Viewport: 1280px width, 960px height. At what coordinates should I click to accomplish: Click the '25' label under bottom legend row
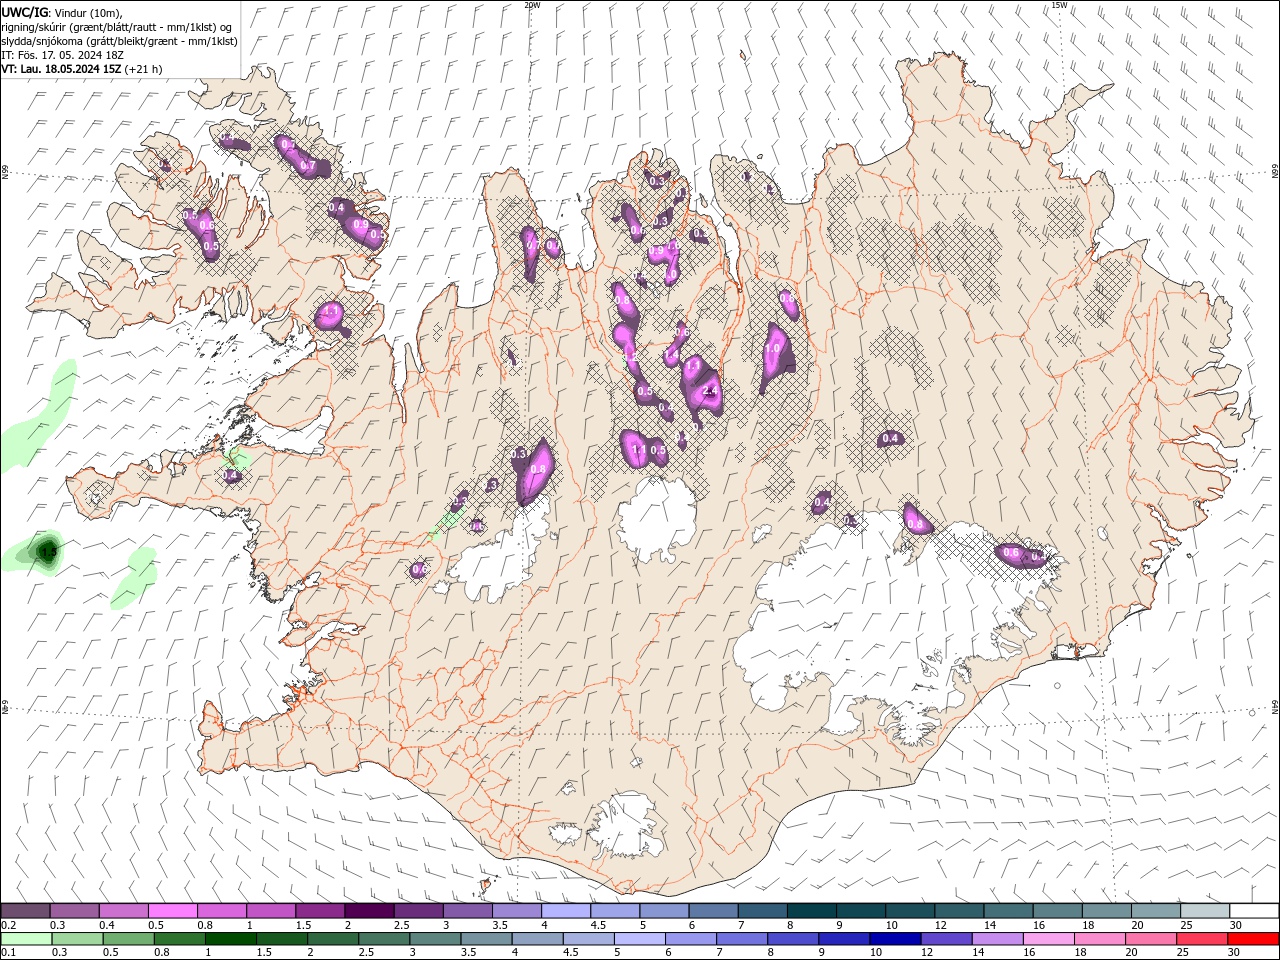1184,953
